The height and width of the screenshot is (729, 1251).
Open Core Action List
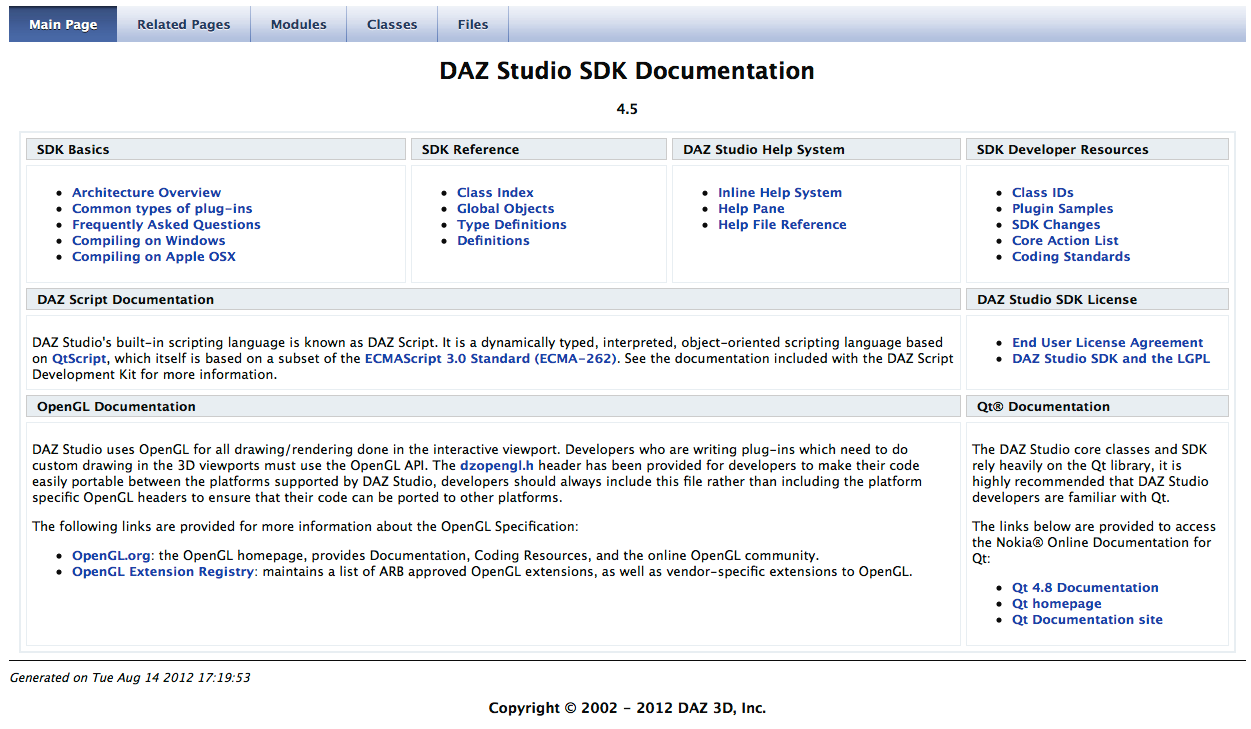1065,241
